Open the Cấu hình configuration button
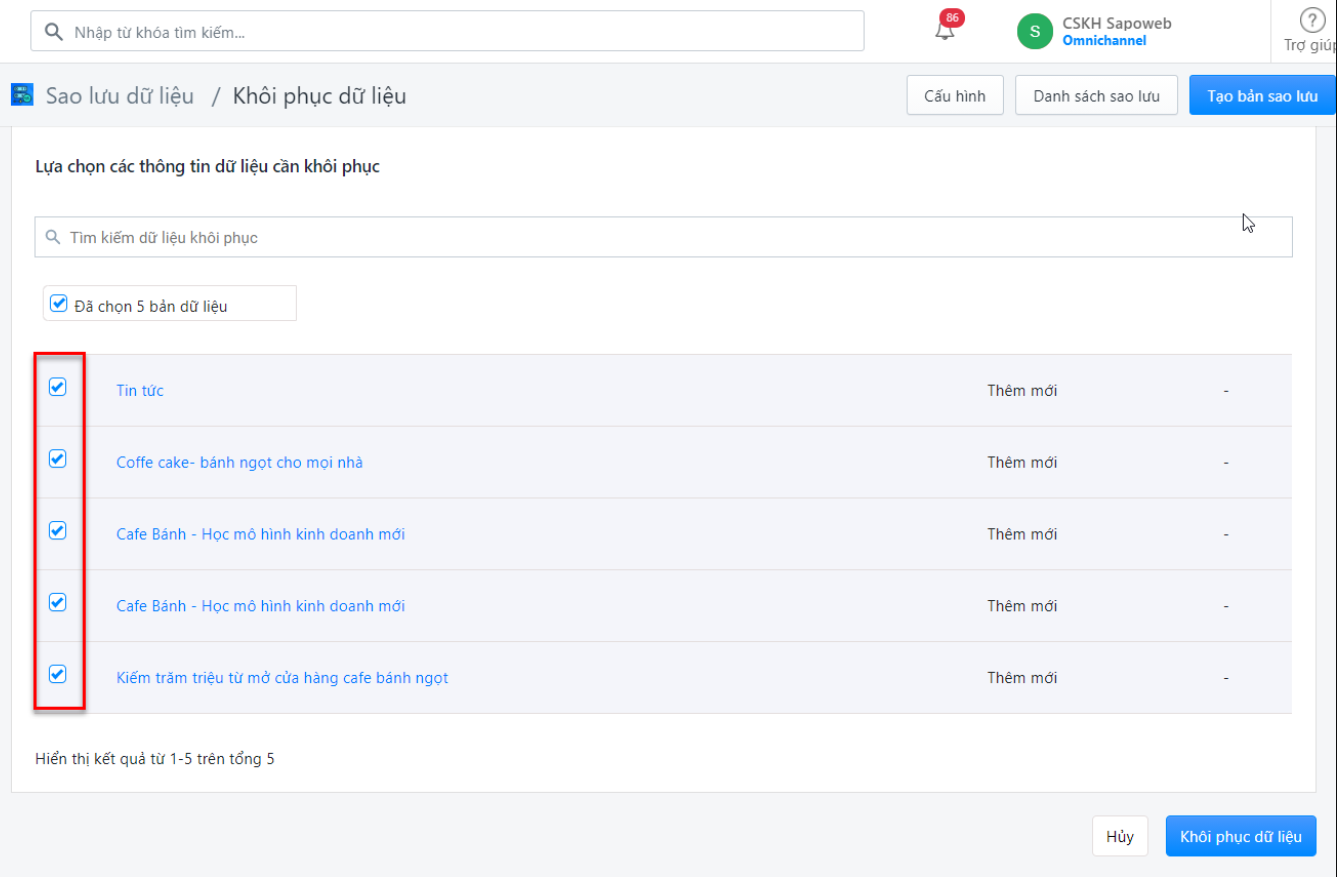 click(955, 96)
